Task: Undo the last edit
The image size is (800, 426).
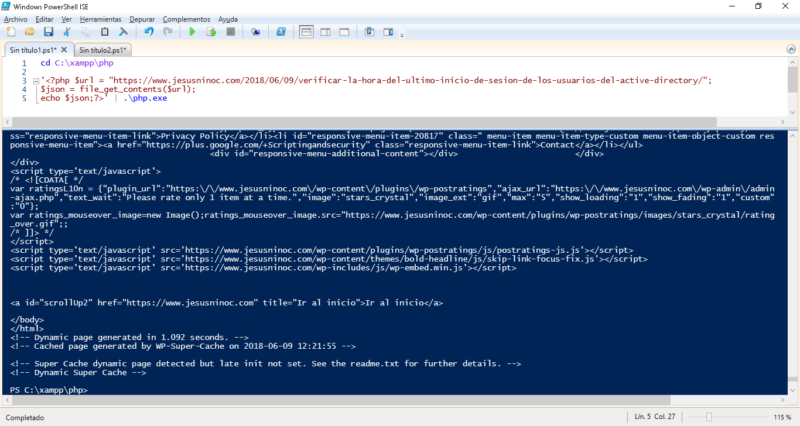Action: (x=148, y=32)
